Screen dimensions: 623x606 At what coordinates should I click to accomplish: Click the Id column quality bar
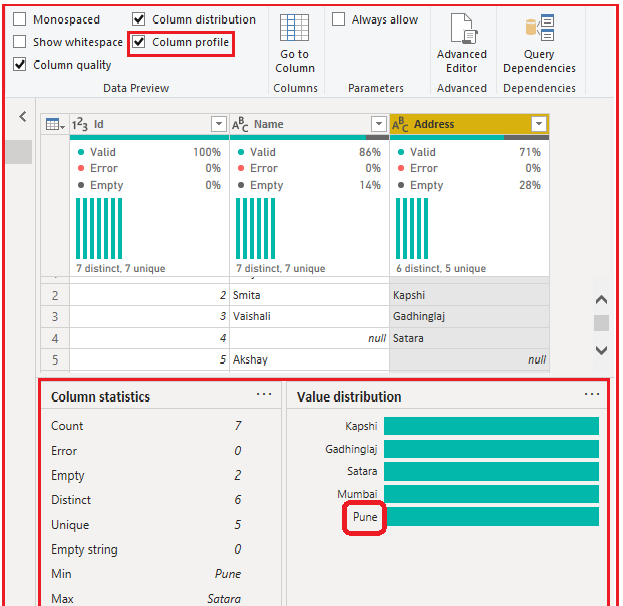coord(149,137)
